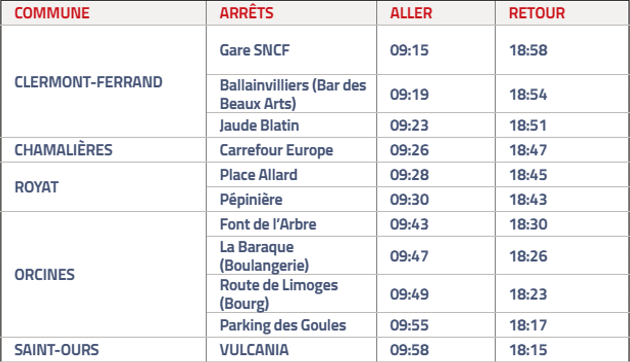Select the Carrefour Europe stop
Screen dimensions: 630x362
276,150
